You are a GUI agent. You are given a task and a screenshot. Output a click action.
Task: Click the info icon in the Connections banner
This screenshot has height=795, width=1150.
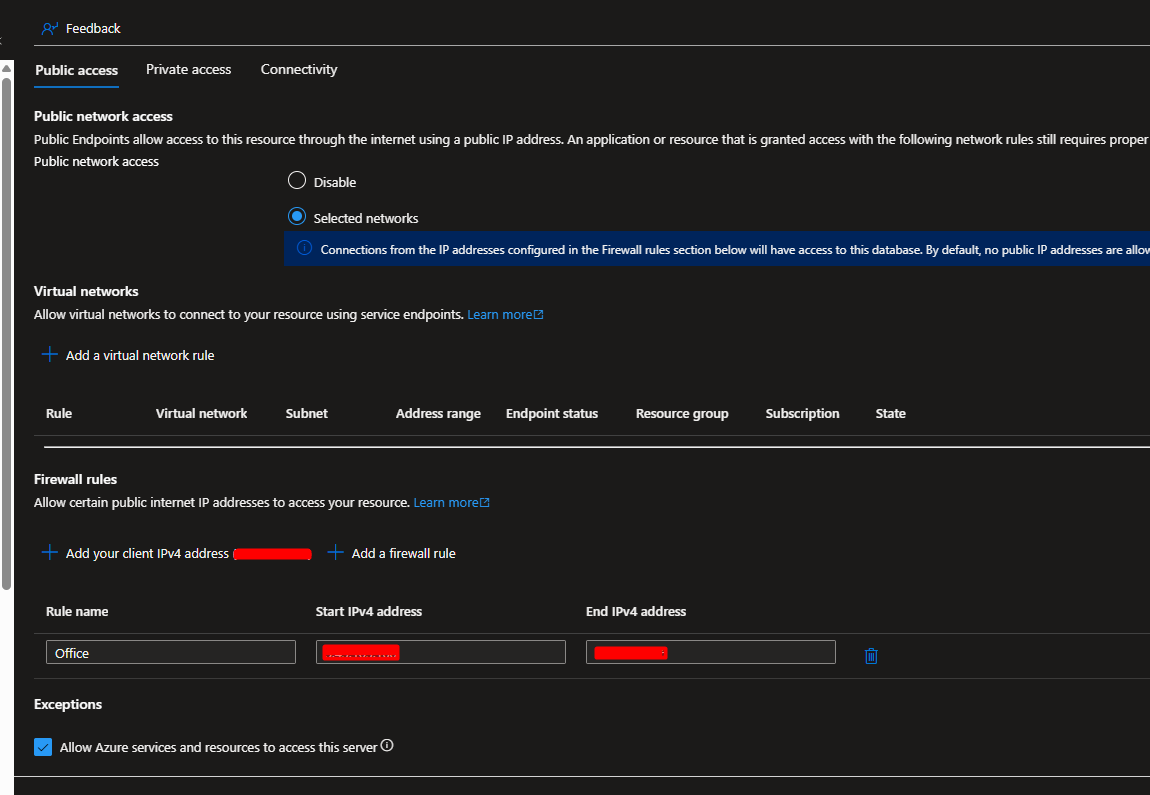click(x=304, y=249)
